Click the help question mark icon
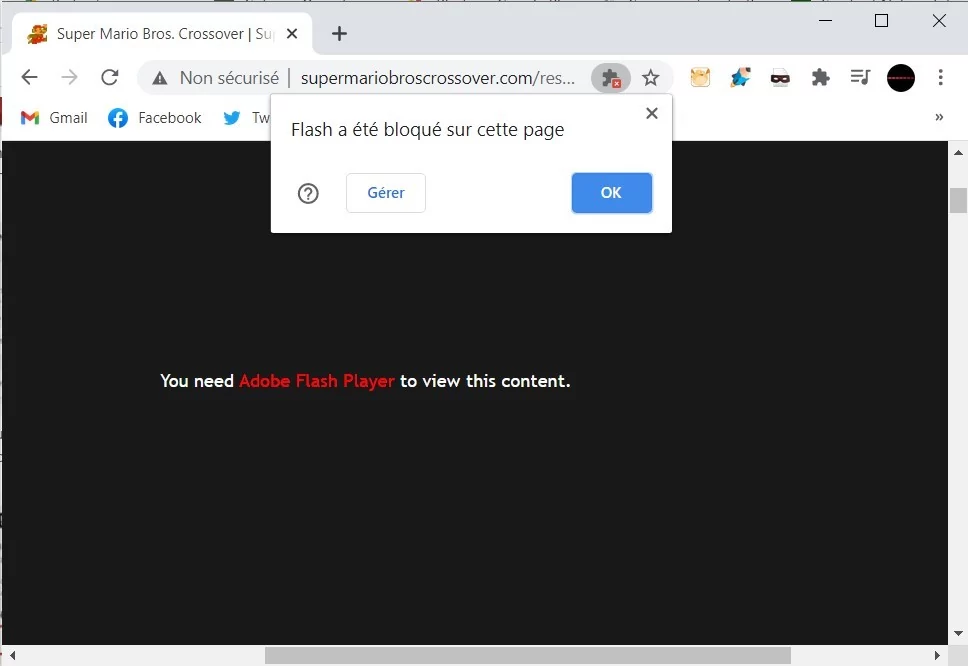Image resolution: width=968 pixels, height=666 pixels. [x=308, y=193]
